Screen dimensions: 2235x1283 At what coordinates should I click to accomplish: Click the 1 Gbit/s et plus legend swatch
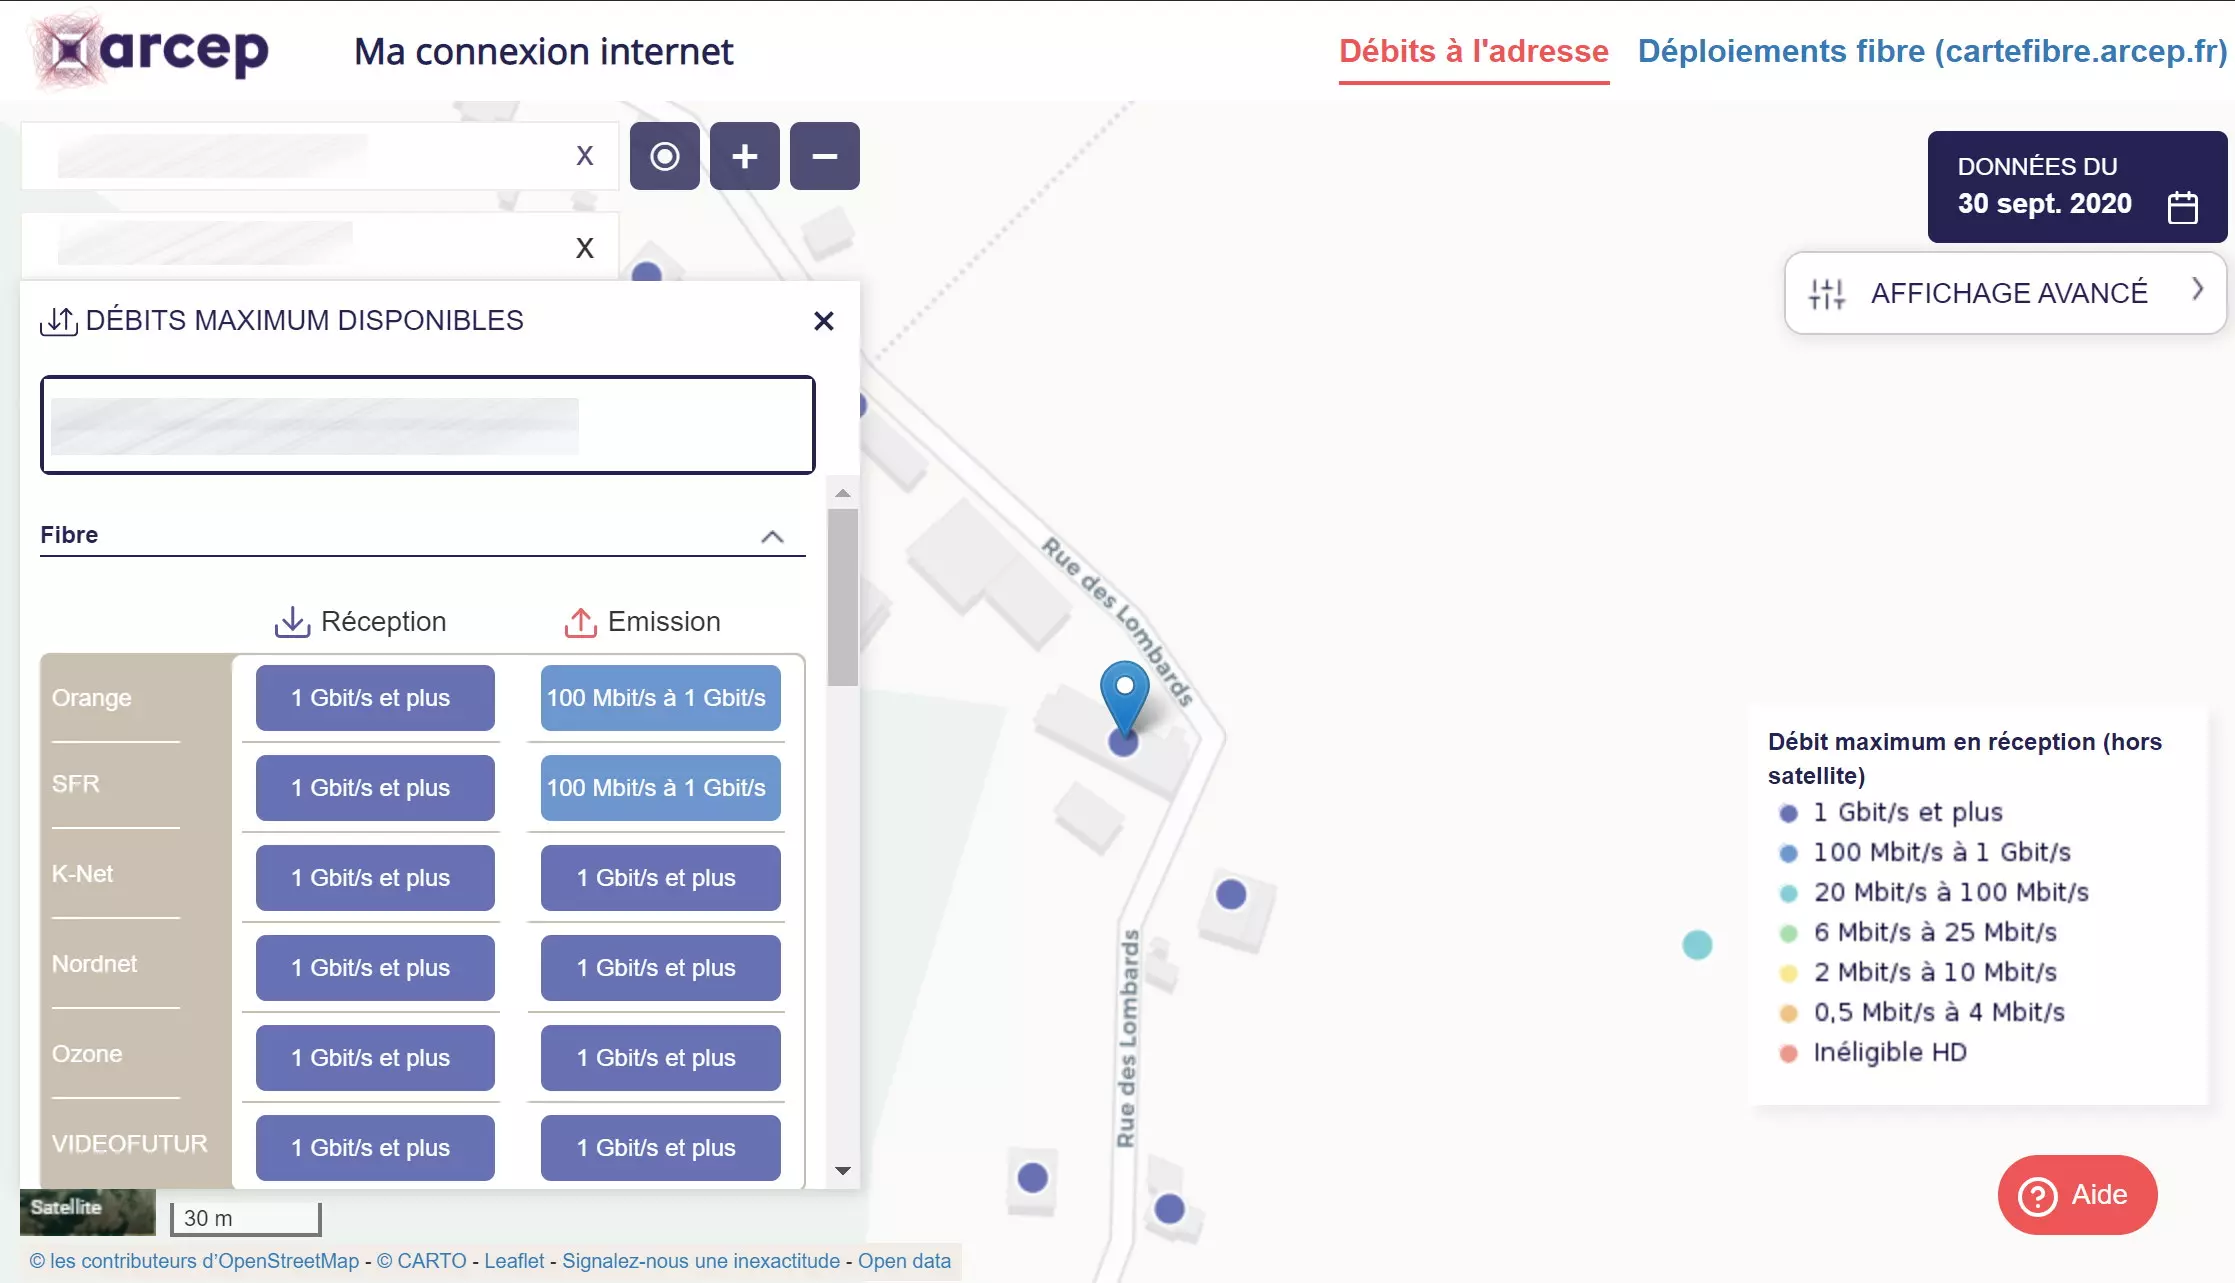pyautogui.click(x=1789, y=813)
